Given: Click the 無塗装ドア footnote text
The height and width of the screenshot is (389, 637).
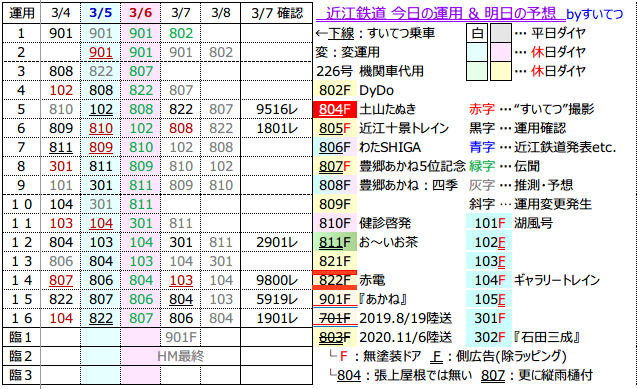Looking at the screenshot, I should click(391, 357).
